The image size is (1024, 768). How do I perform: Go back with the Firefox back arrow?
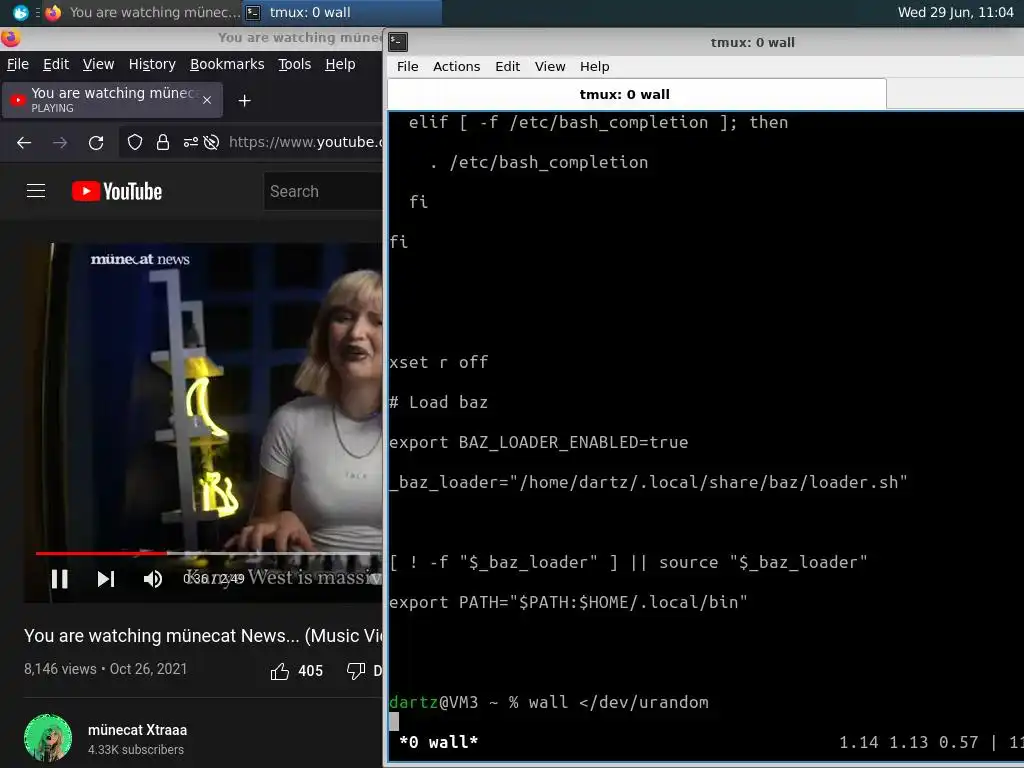pos(24,142)
